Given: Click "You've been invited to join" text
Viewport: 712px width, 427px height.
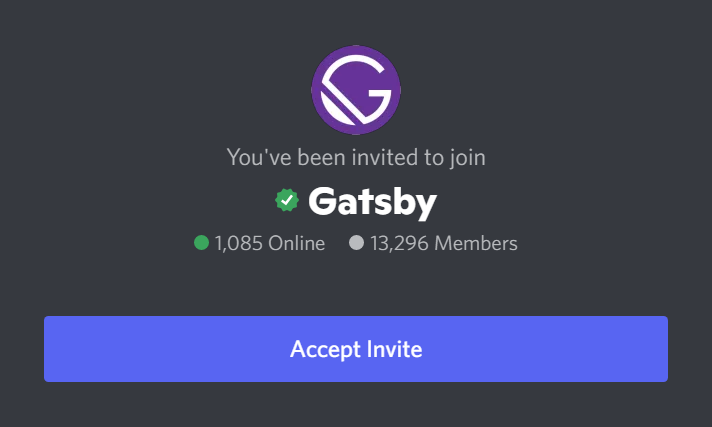Looking at the screenshot, I should (x=356, y=157).
